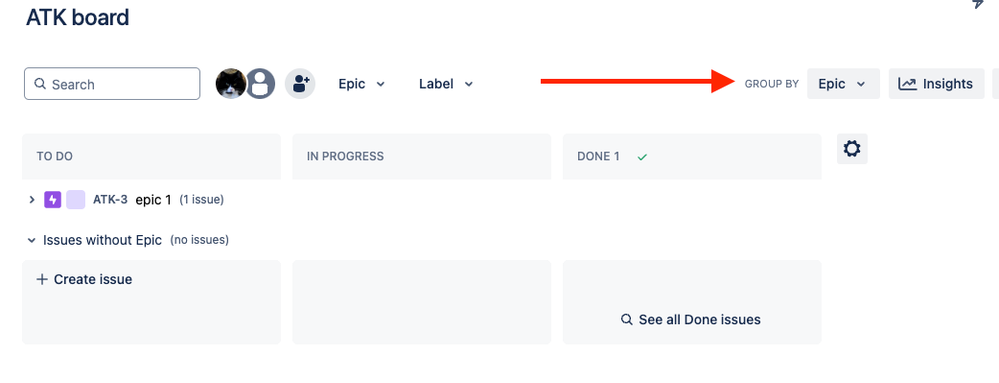Image resolution: width=999 pixels, height=383 pixels.
Task: Click the lavender color swatch next to ATK-3
Action: pyautogui.click(x=76, y=199)
